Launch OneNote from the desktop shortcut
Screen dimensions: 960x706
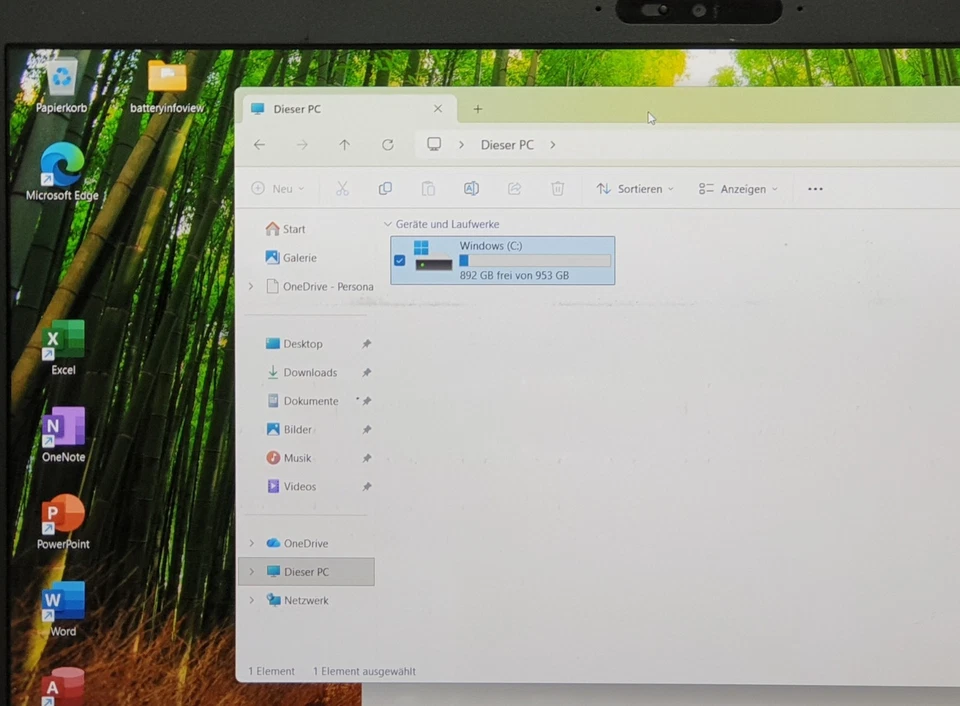[x=63, y=435]
